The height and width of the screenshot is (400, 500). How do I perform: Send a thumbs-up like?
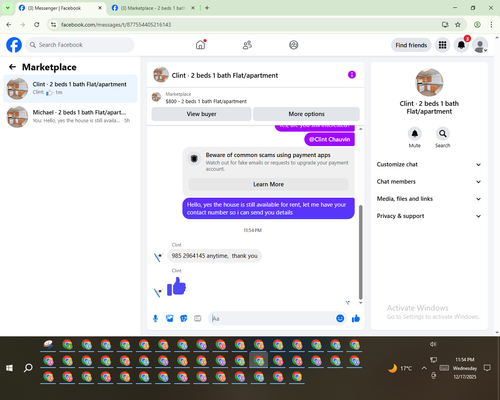(356, 319)
